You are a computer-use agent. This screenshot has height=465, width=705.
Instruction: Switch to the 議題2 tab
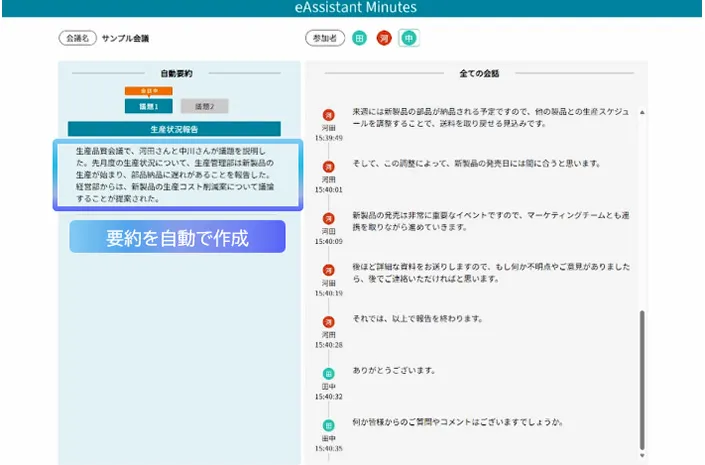[x=205, y=106]
